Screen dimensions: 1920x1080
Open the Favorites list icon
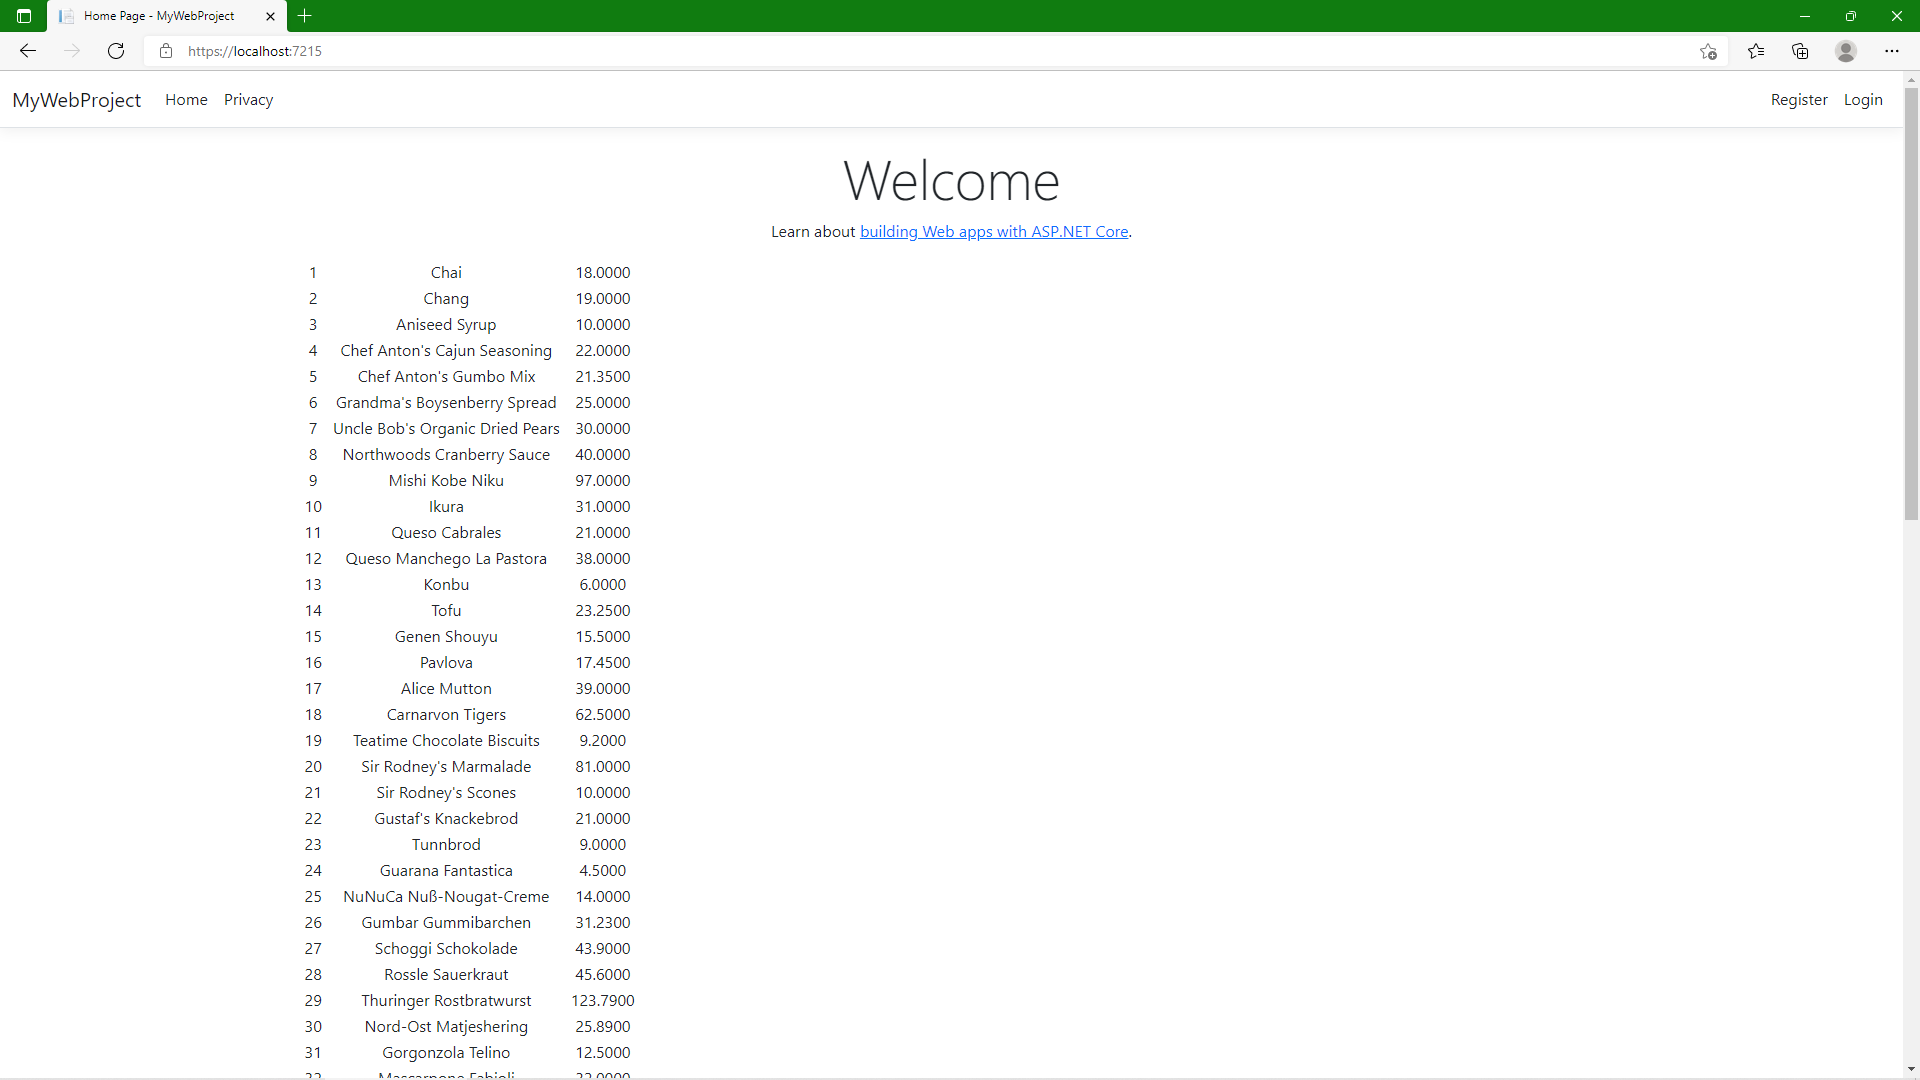click(1756, 51)
